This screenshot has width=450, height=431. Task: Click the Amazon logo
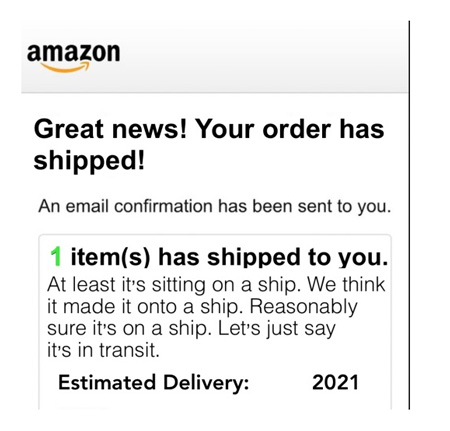(73, 57)
